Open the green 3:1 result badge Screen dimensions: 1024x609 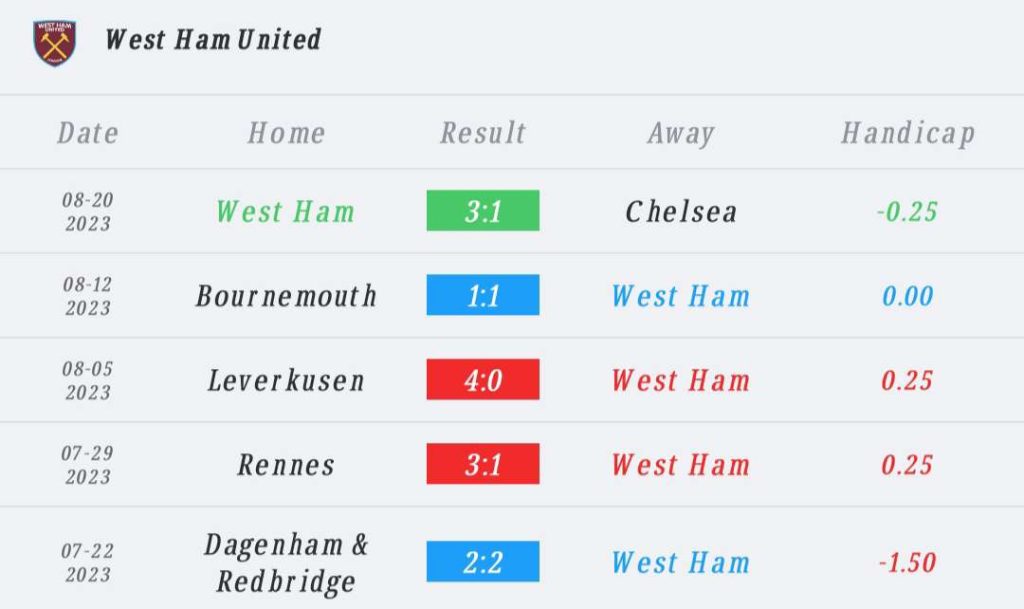pyautogui.click(x=483, y=210)
